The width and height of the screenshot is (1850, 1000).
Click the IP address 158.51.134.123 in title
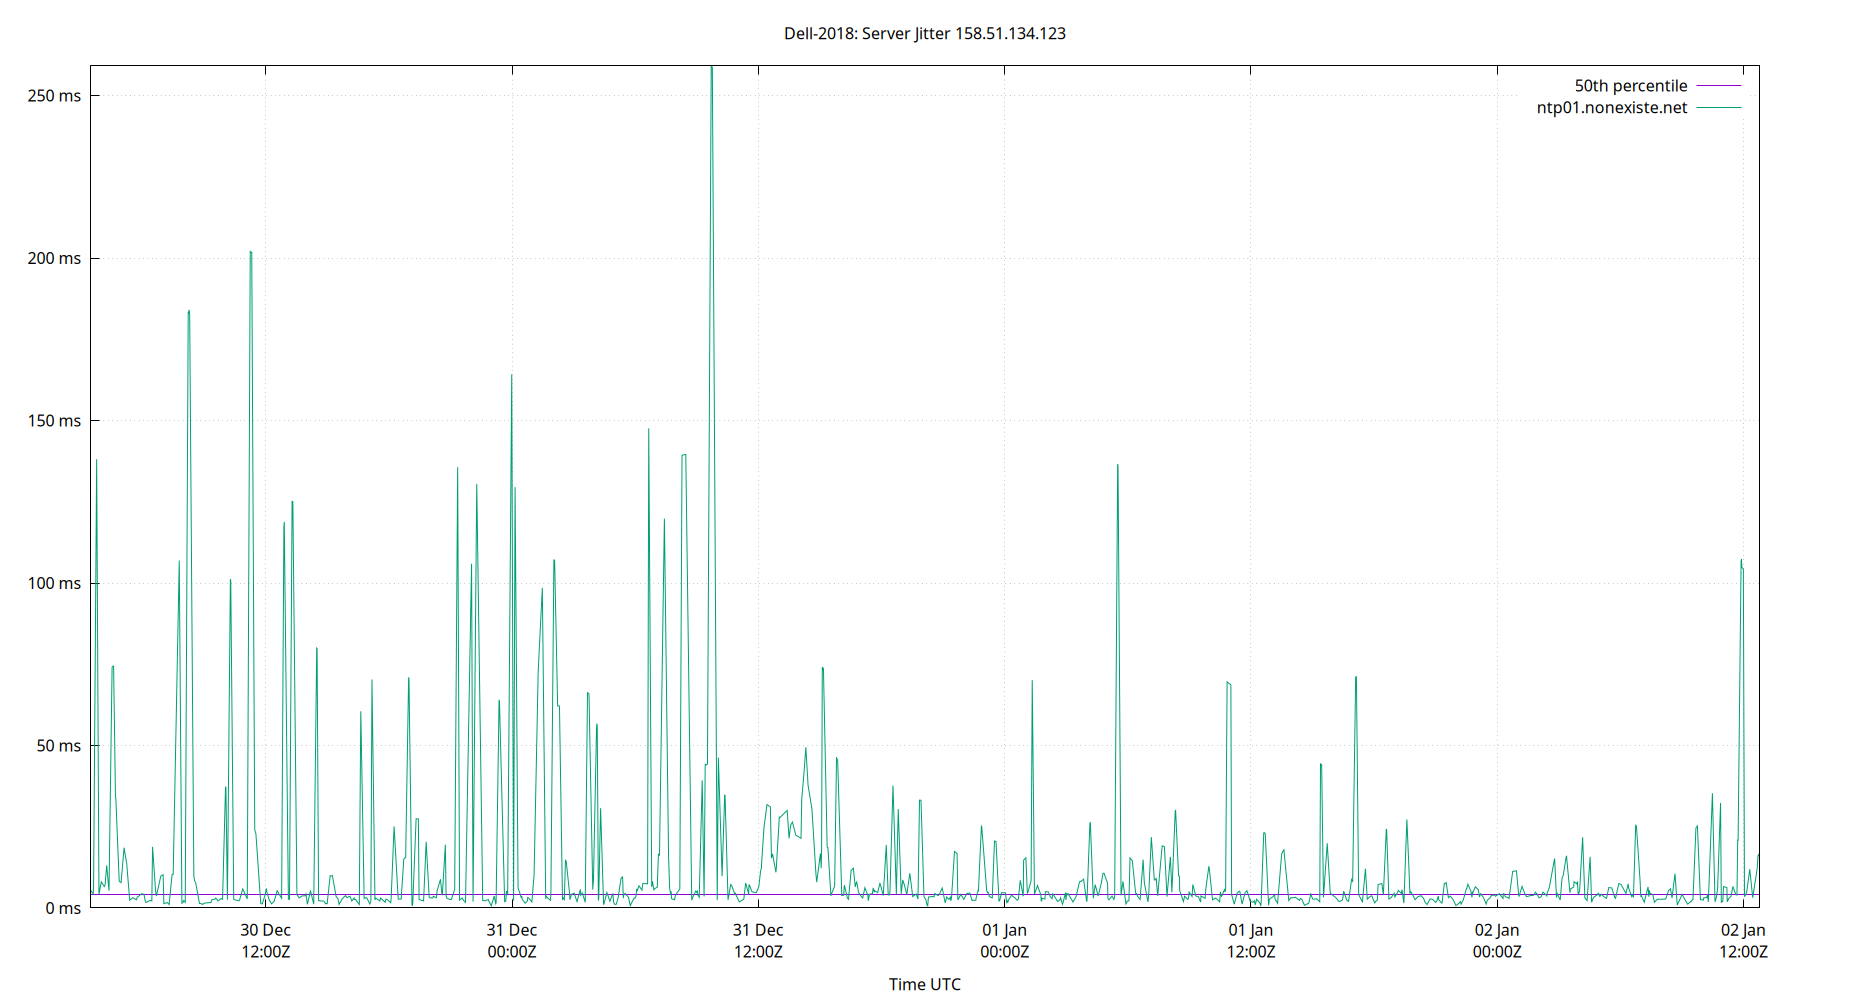(1010, 33)
